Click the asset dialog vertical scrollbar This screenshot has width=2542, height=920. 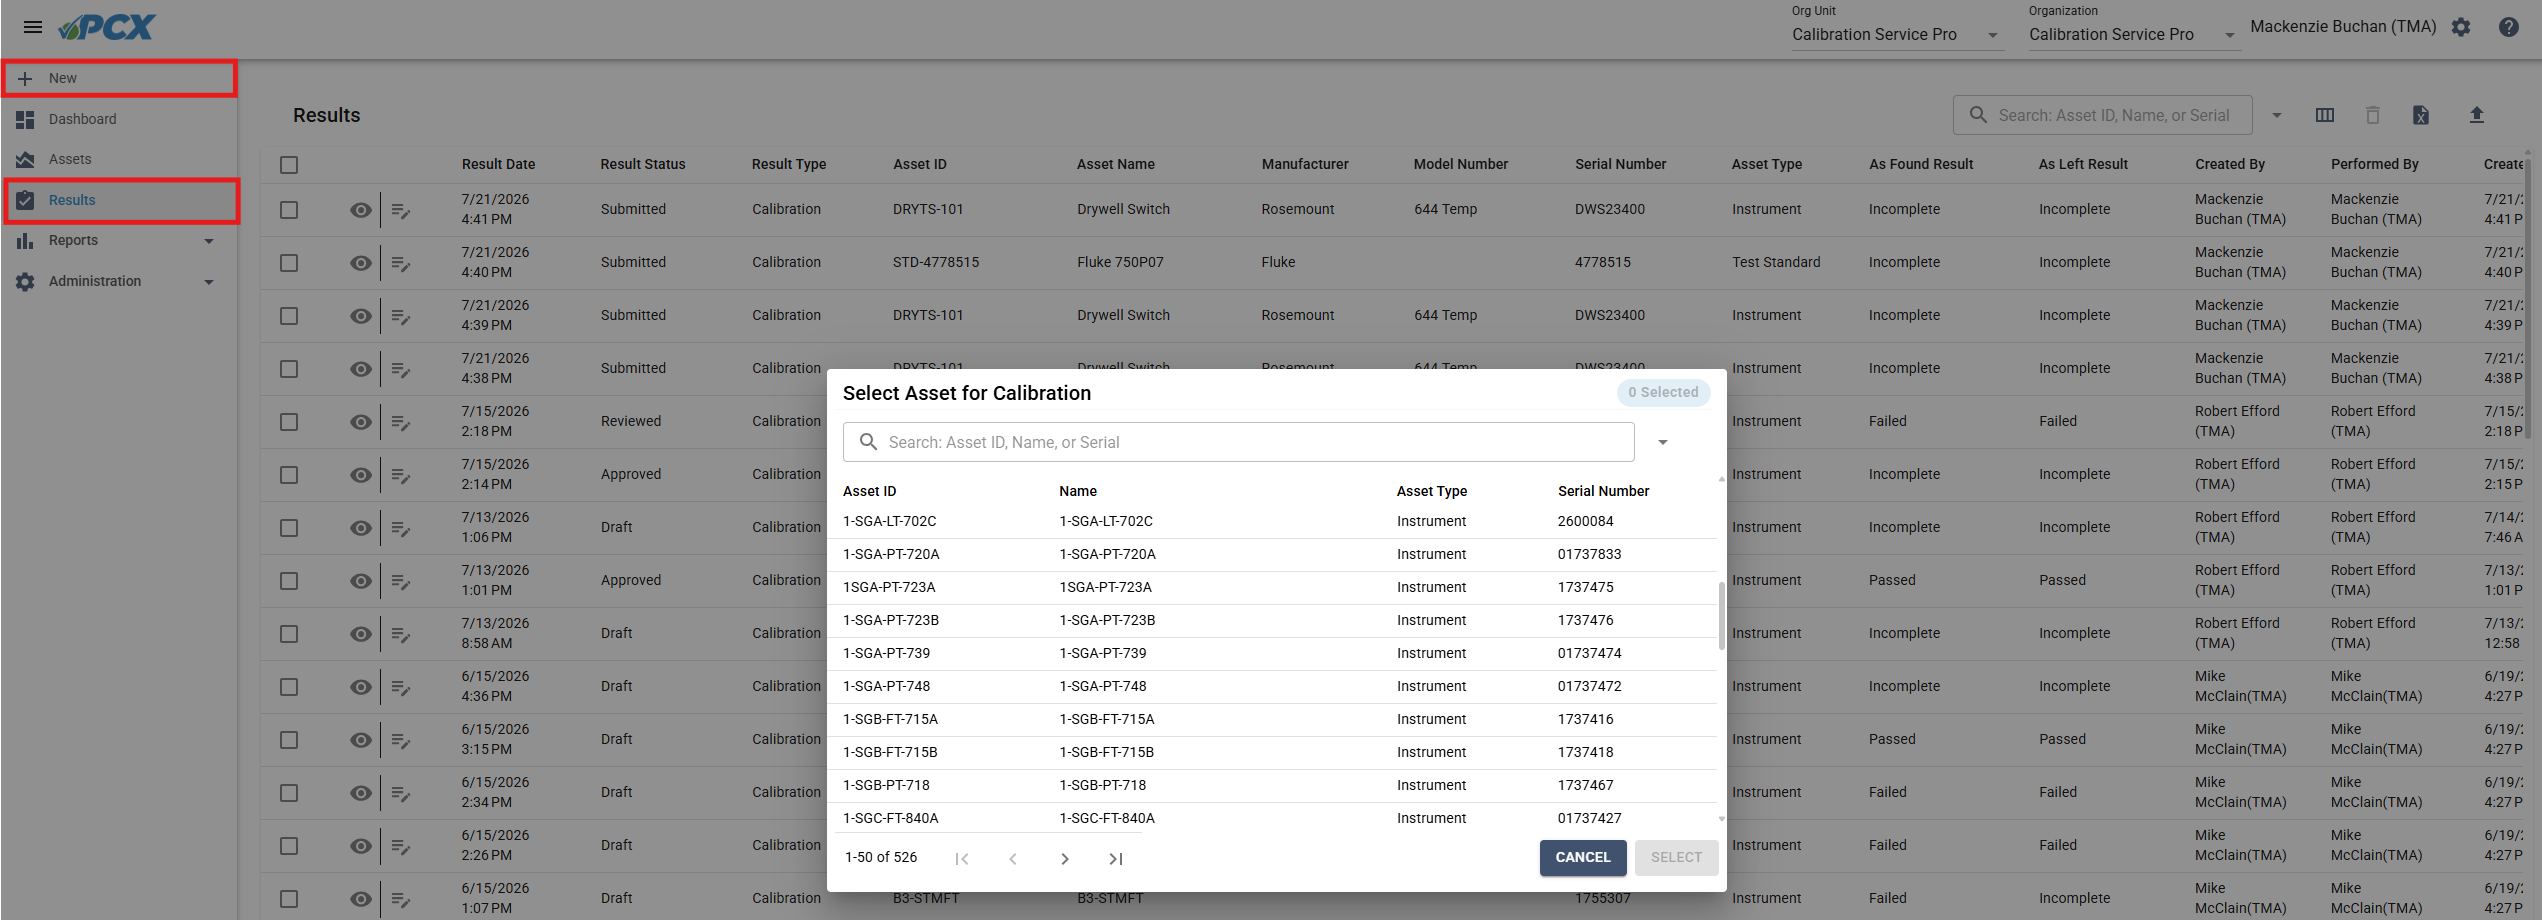(1721, 616)
